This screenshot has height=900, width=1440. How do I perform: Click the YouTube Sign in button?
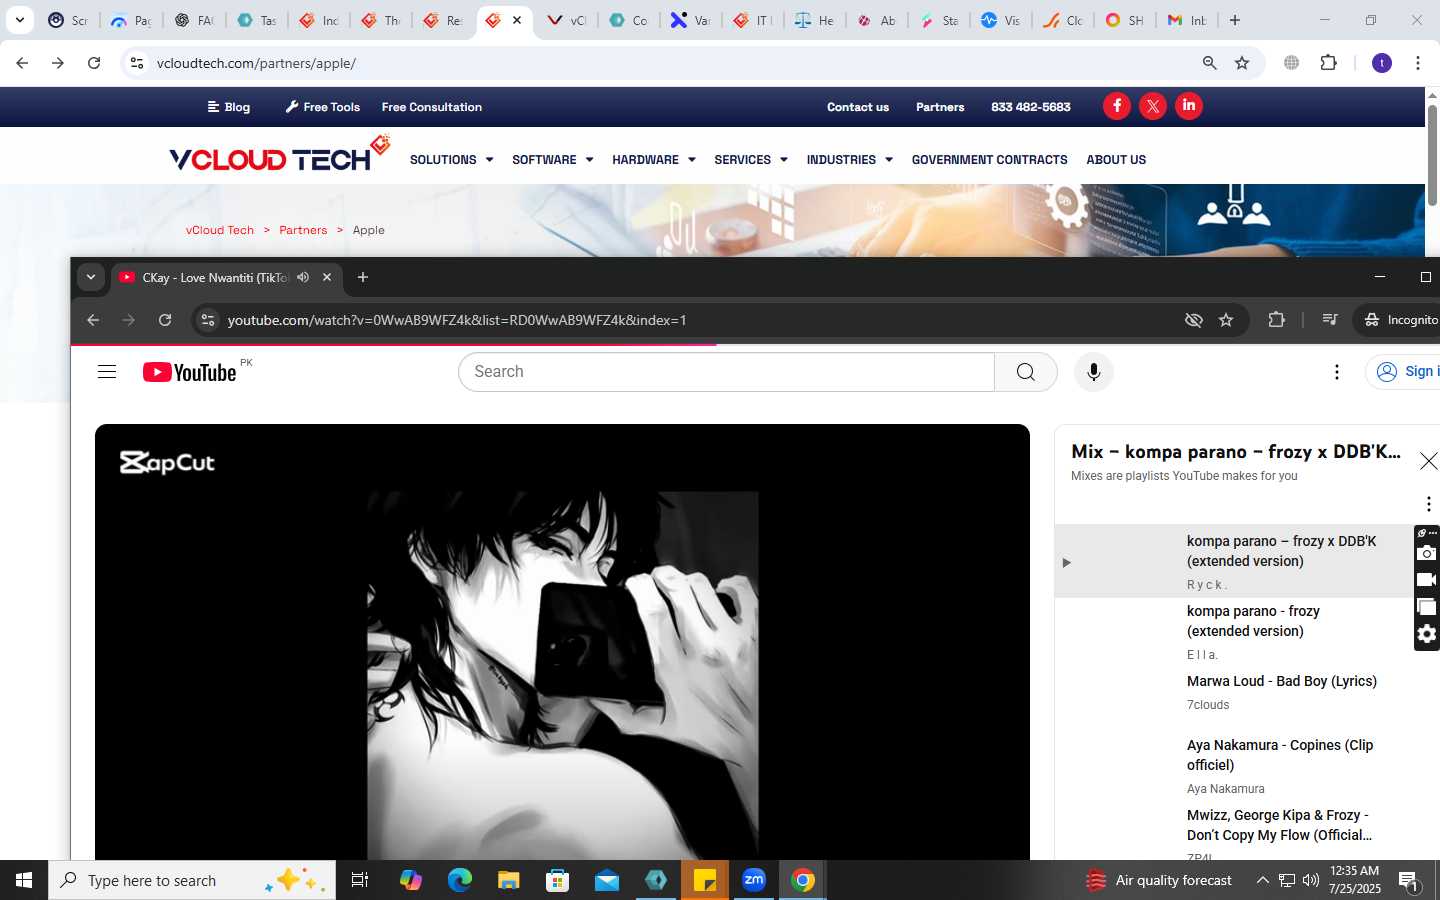click(x=1404, y=372)
